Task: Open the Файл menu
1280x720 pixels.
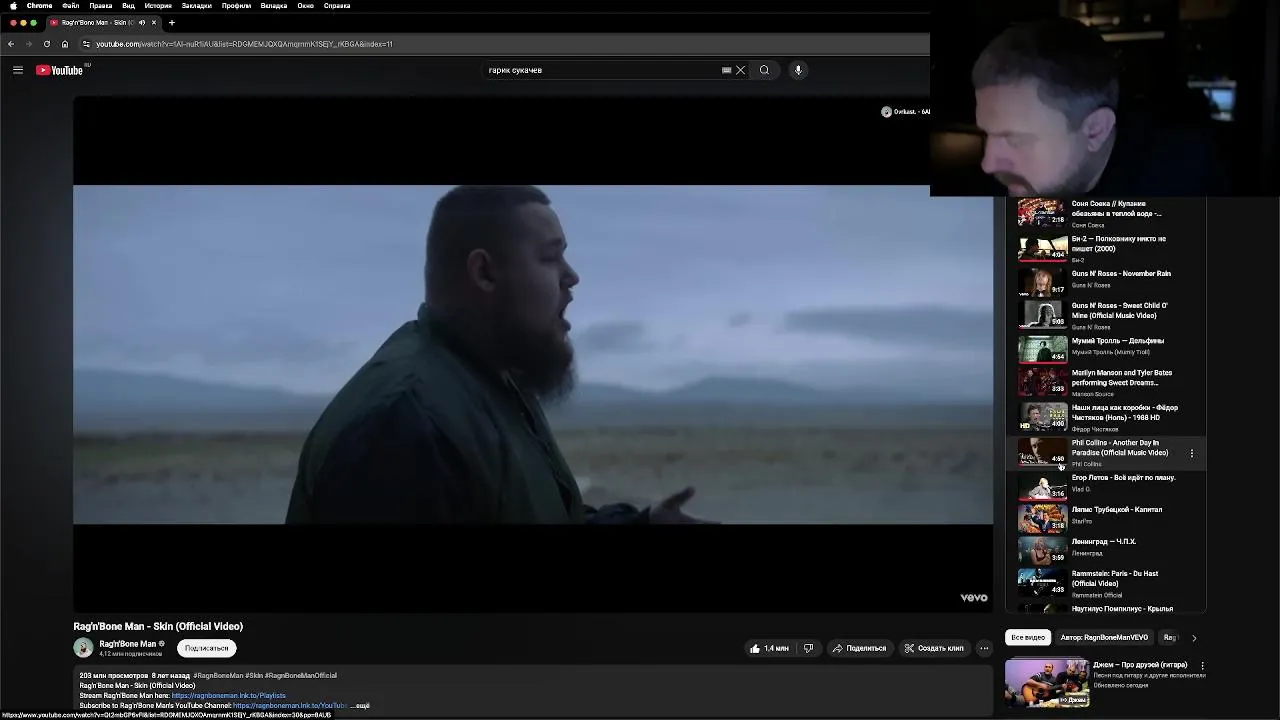Action: point(70,5)
